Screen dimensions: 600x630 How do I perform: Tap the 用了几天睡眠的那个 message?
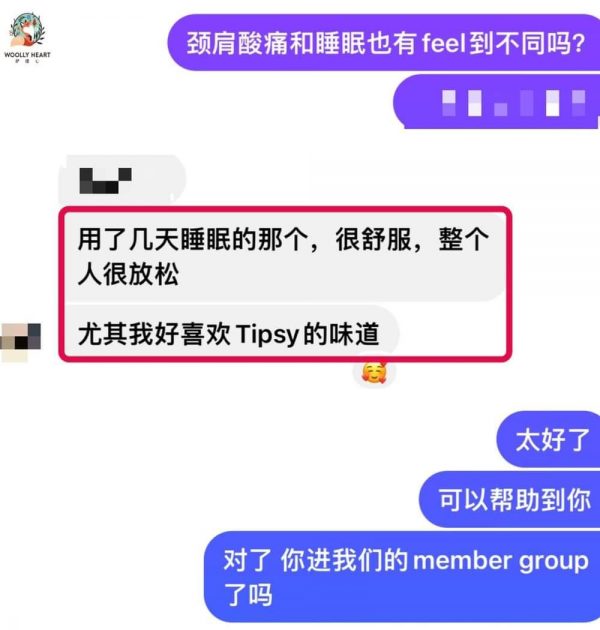pyautogui.click(x=285, y=256)
